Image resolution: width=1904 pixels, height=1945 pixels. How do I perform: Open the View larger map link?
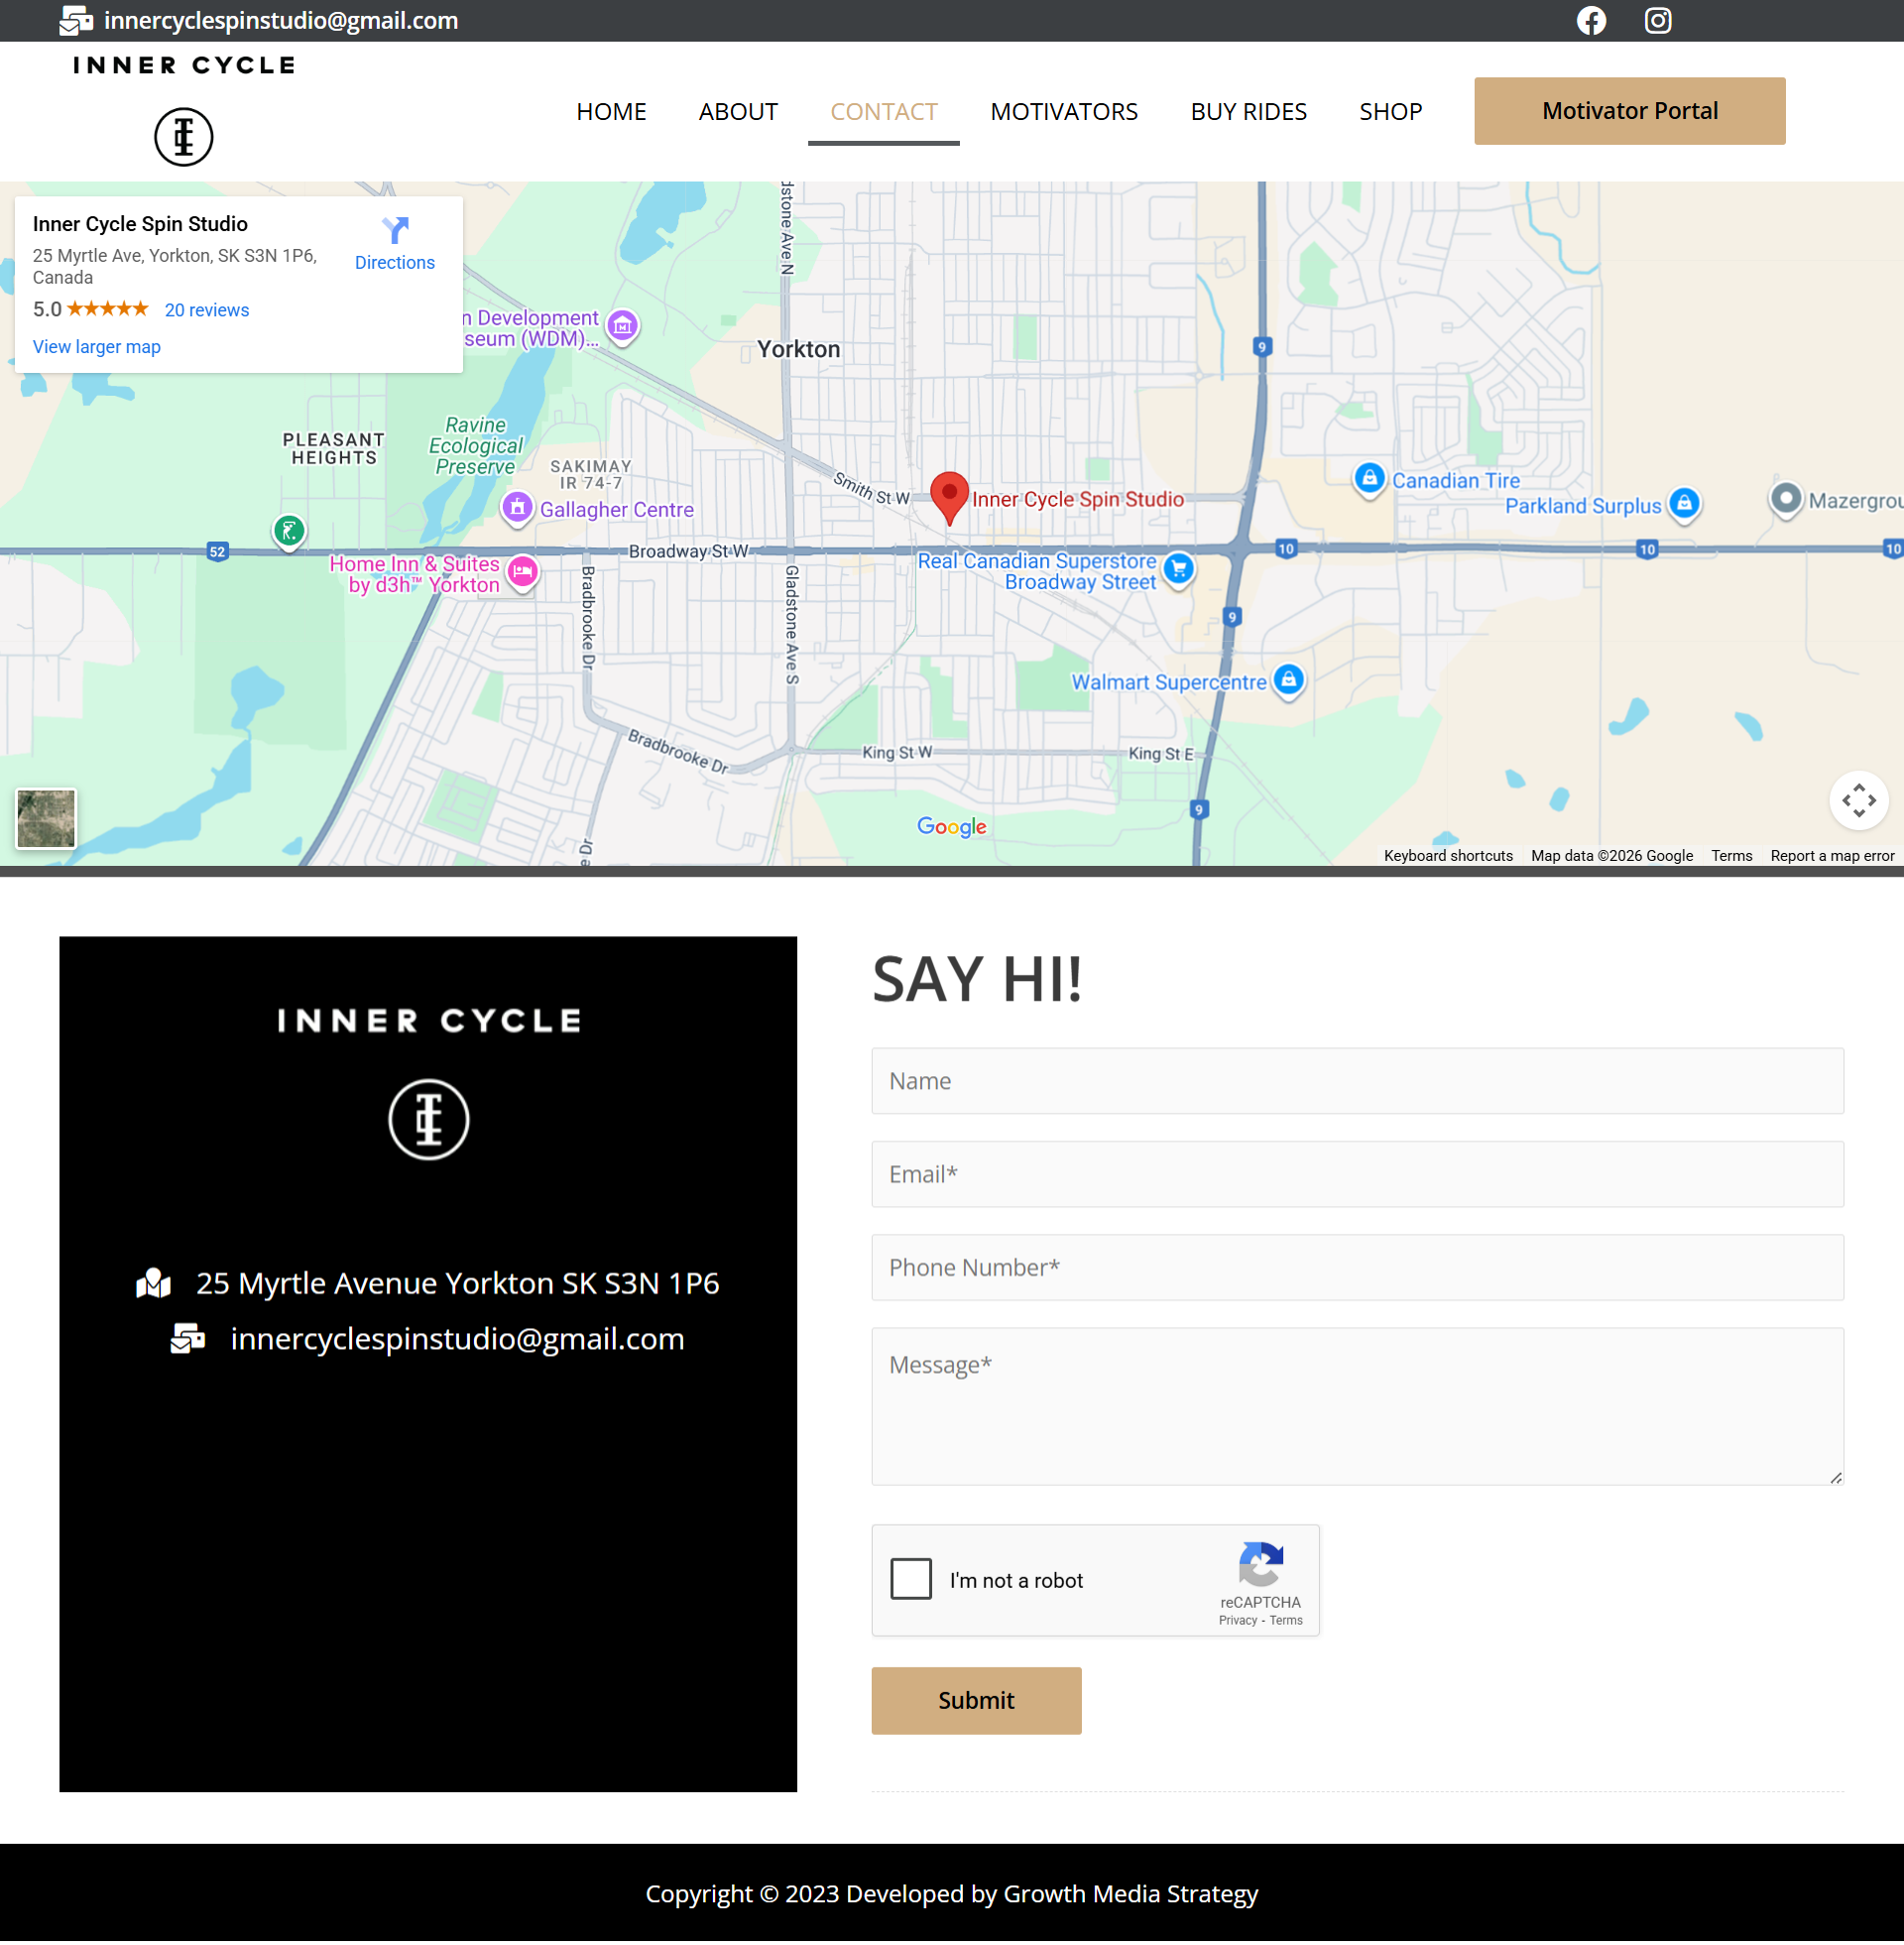pos(96,347)
